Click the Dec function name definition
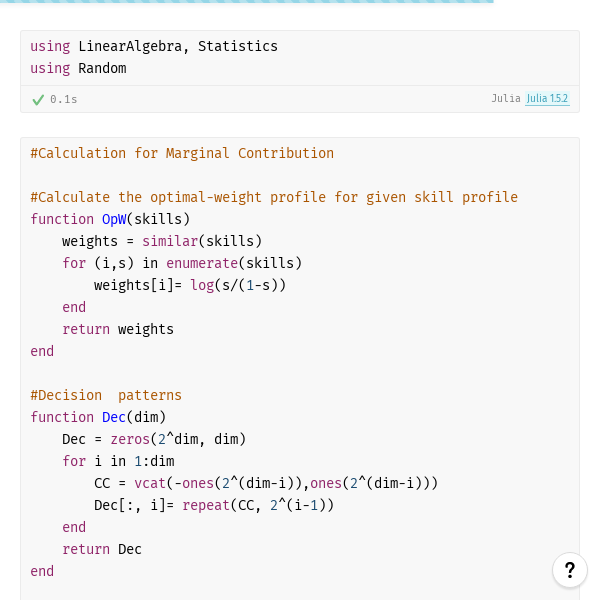 coord(114,417)
